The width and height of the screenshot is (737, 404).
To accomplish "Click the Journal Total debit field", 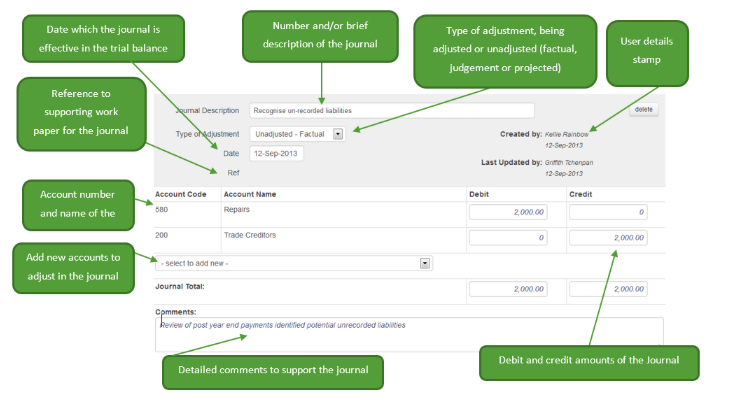I will (508, 288).
